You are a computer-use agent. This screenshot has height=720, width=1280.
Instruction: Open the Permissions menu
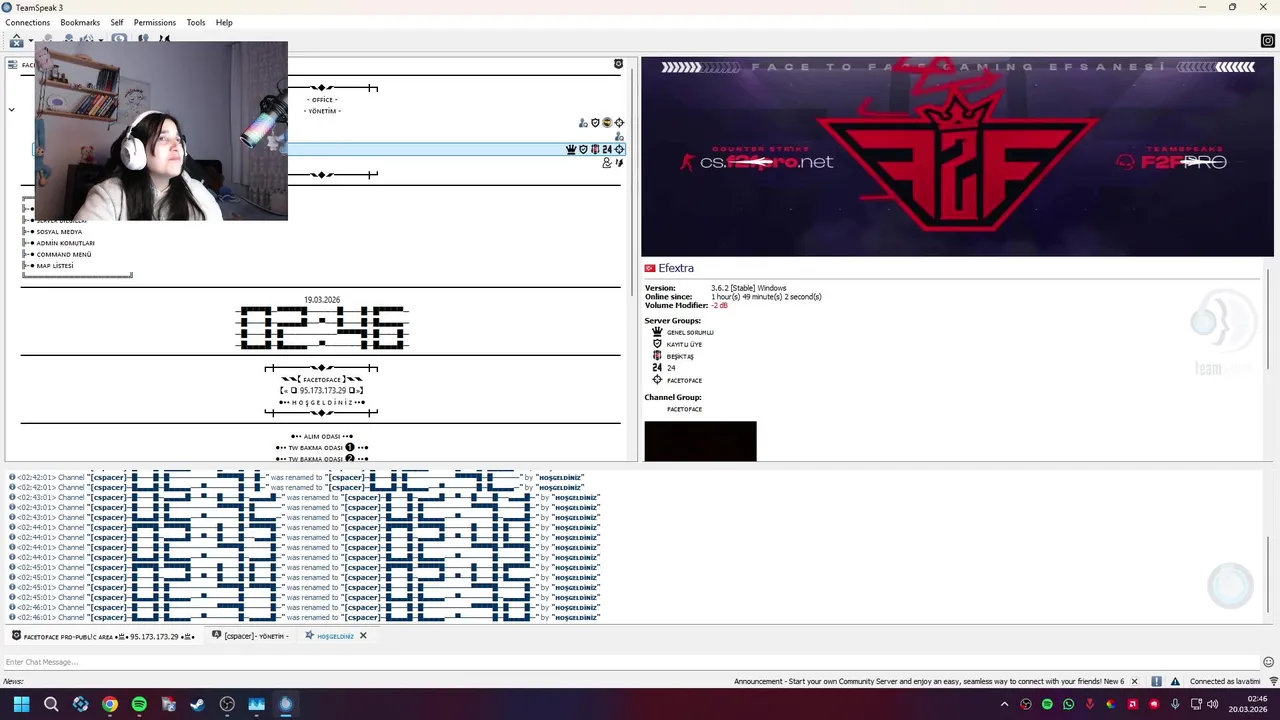tap(155, 22)
